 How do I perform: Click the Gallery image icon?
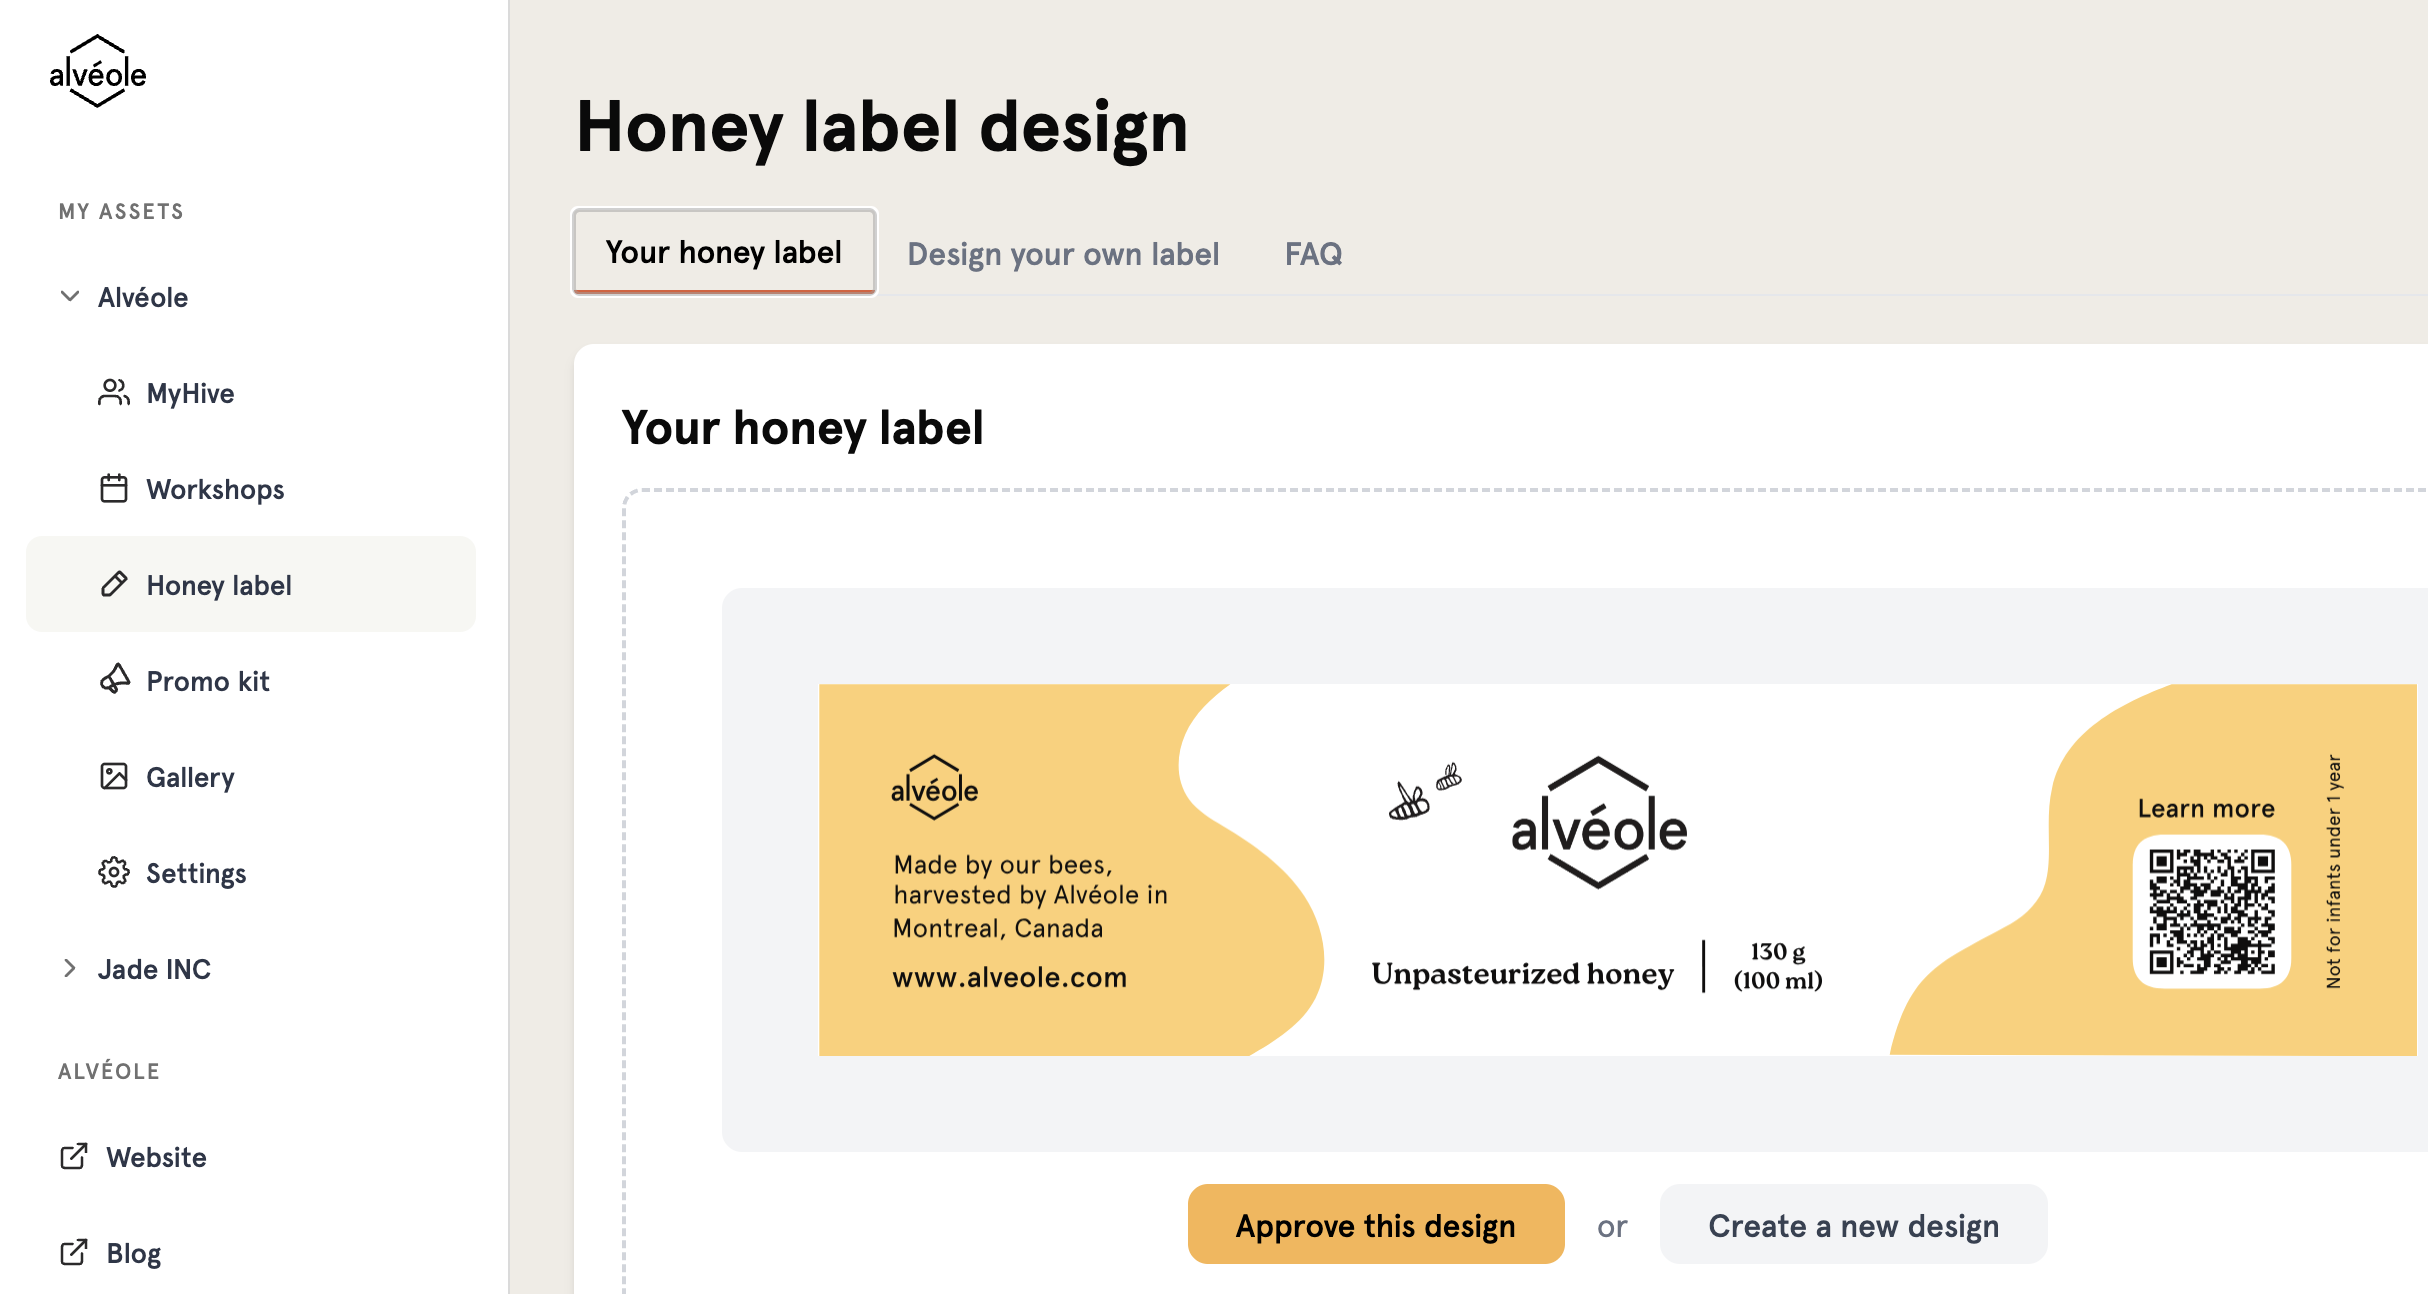pos(114,776)
